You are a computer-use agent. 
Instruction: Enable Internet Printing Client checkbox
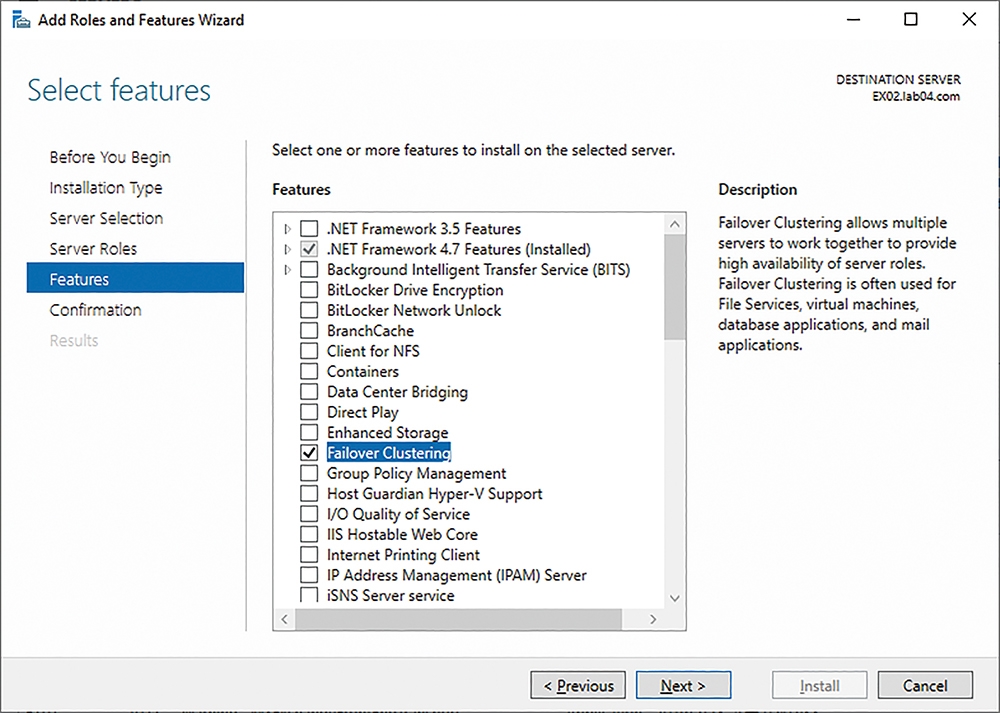309,555
